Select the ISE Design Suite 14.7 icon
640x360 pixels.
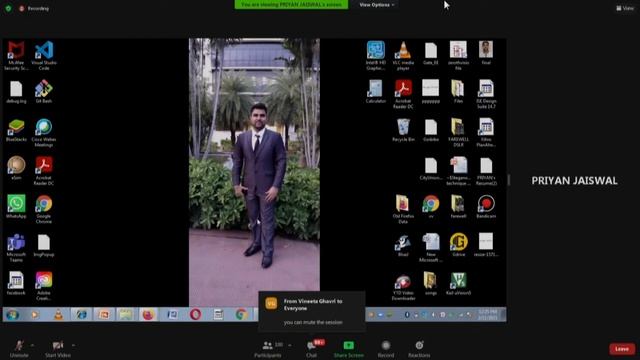pyautogui.click(x=486, y=94)
